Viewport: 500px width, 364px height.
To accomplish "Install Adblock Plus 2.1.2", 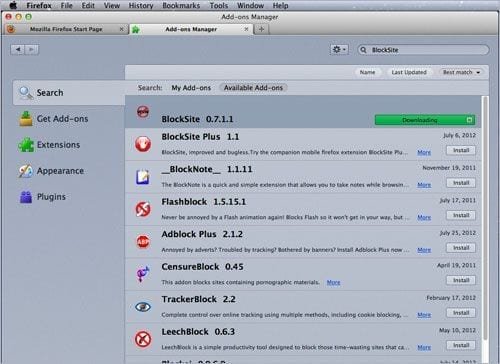I will click(x=461, y=248).
